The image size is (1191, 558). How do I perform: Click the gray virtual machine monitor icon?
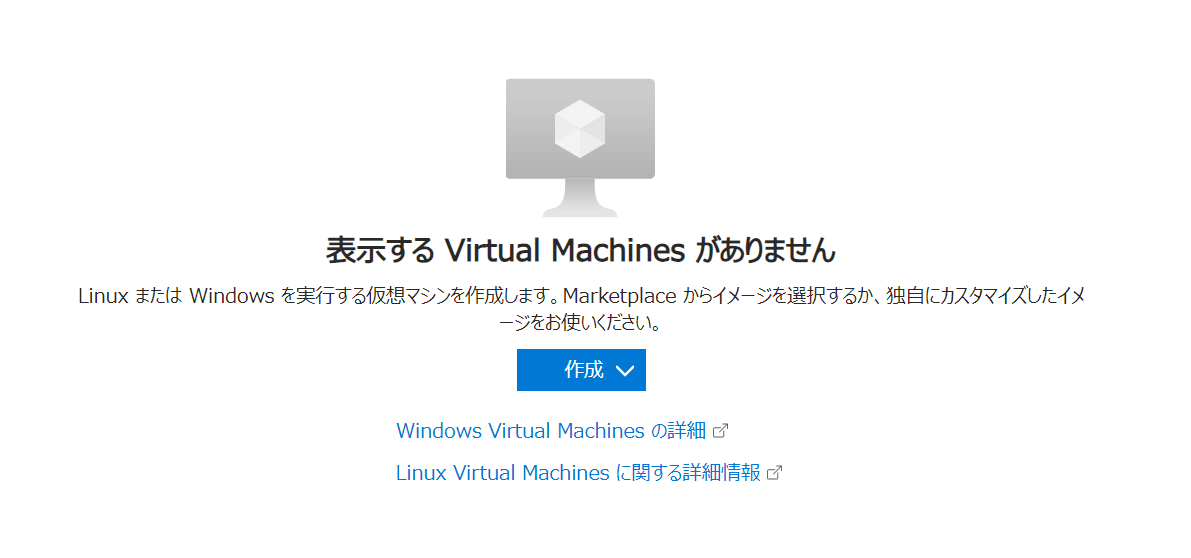(580, 147)
